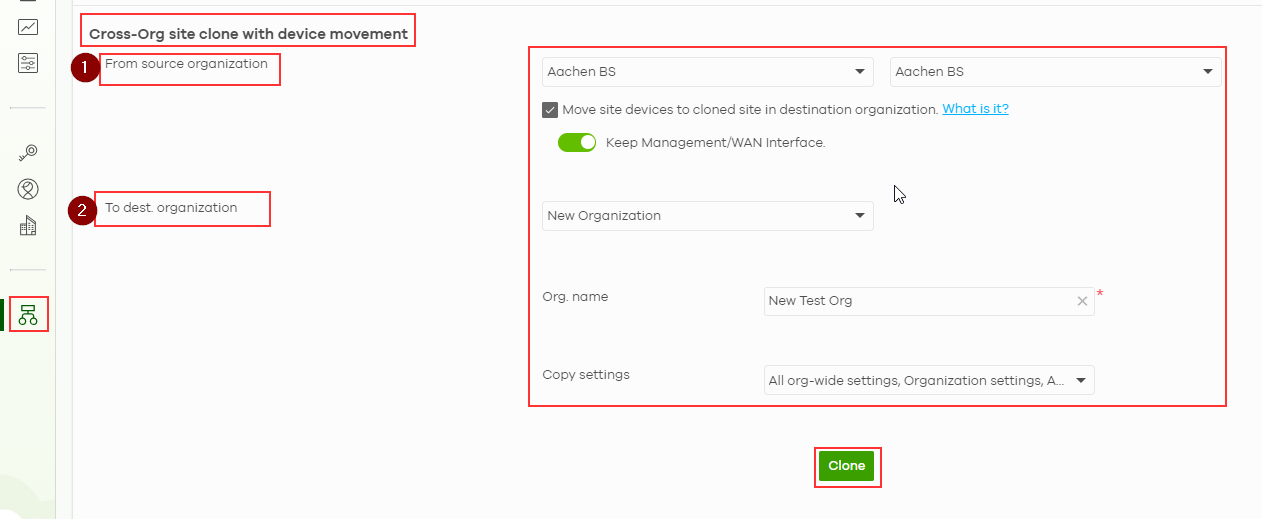Toggle off Keep Management/WAN Interface switch
Screen dimensions: 1262x519
coord(577,143)
